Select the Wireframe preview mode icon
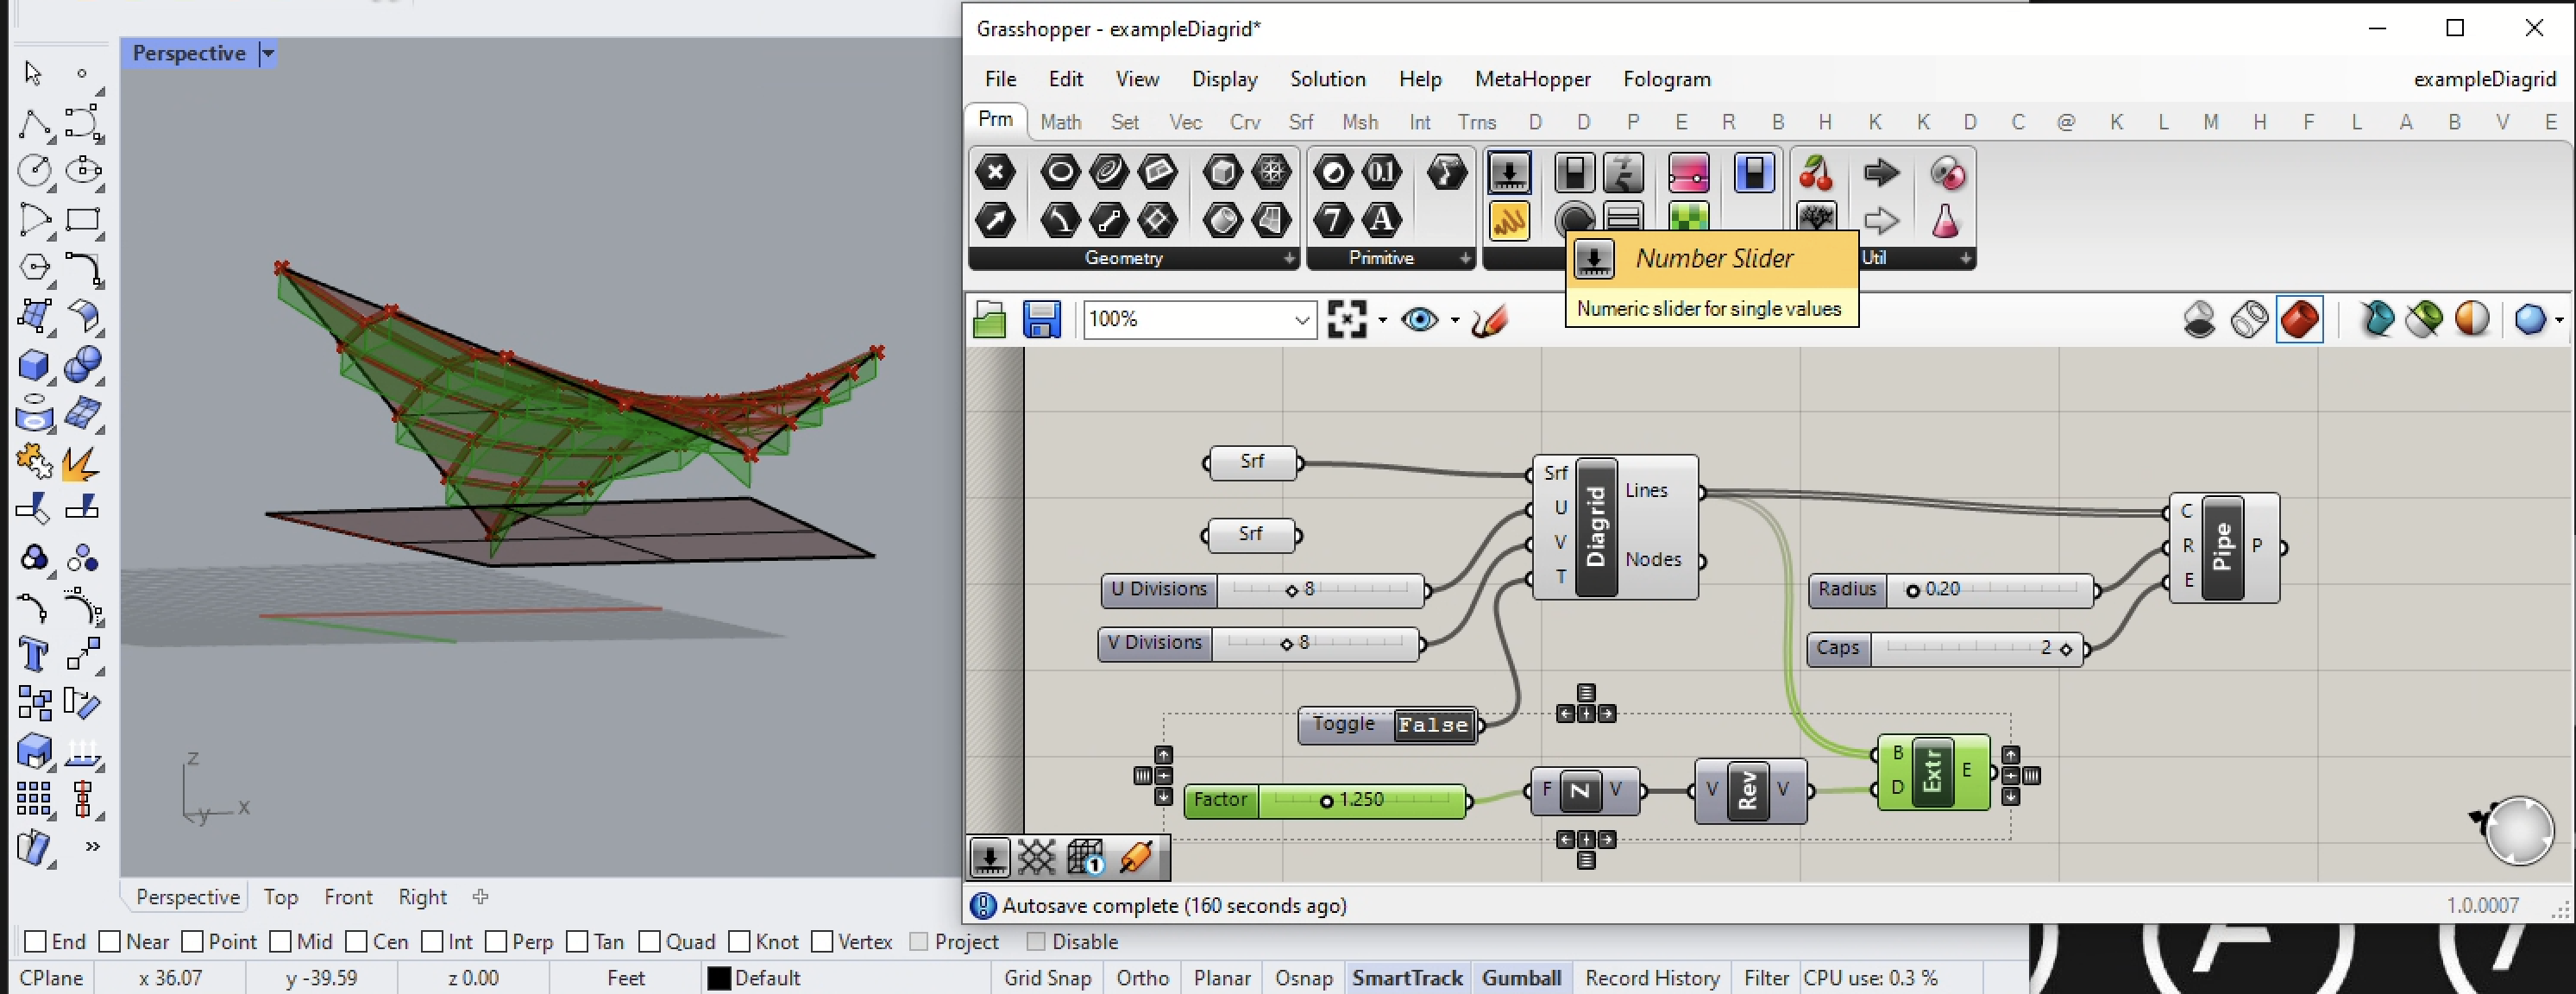The width and height of the screenshot is (2576, 994). 2249,320
